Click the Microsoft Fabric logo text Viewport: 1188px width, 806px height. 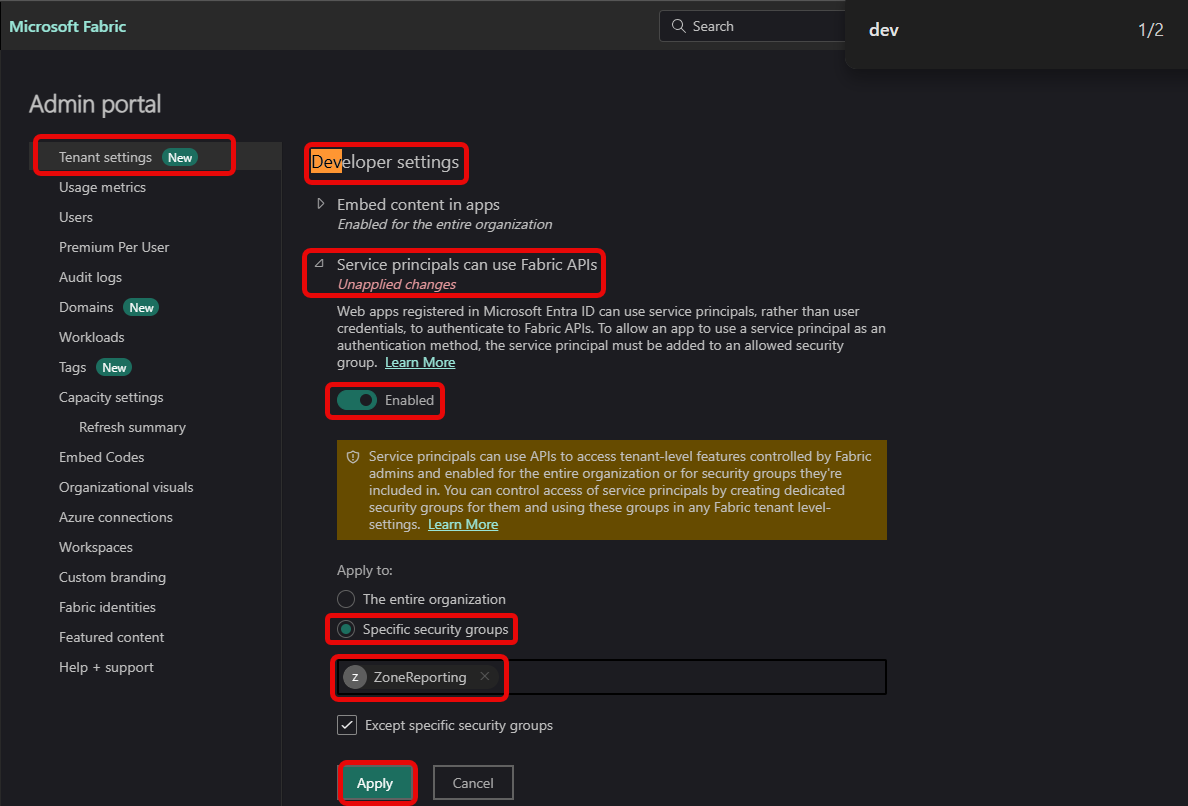pyautogui.click(x=67, y=27)
